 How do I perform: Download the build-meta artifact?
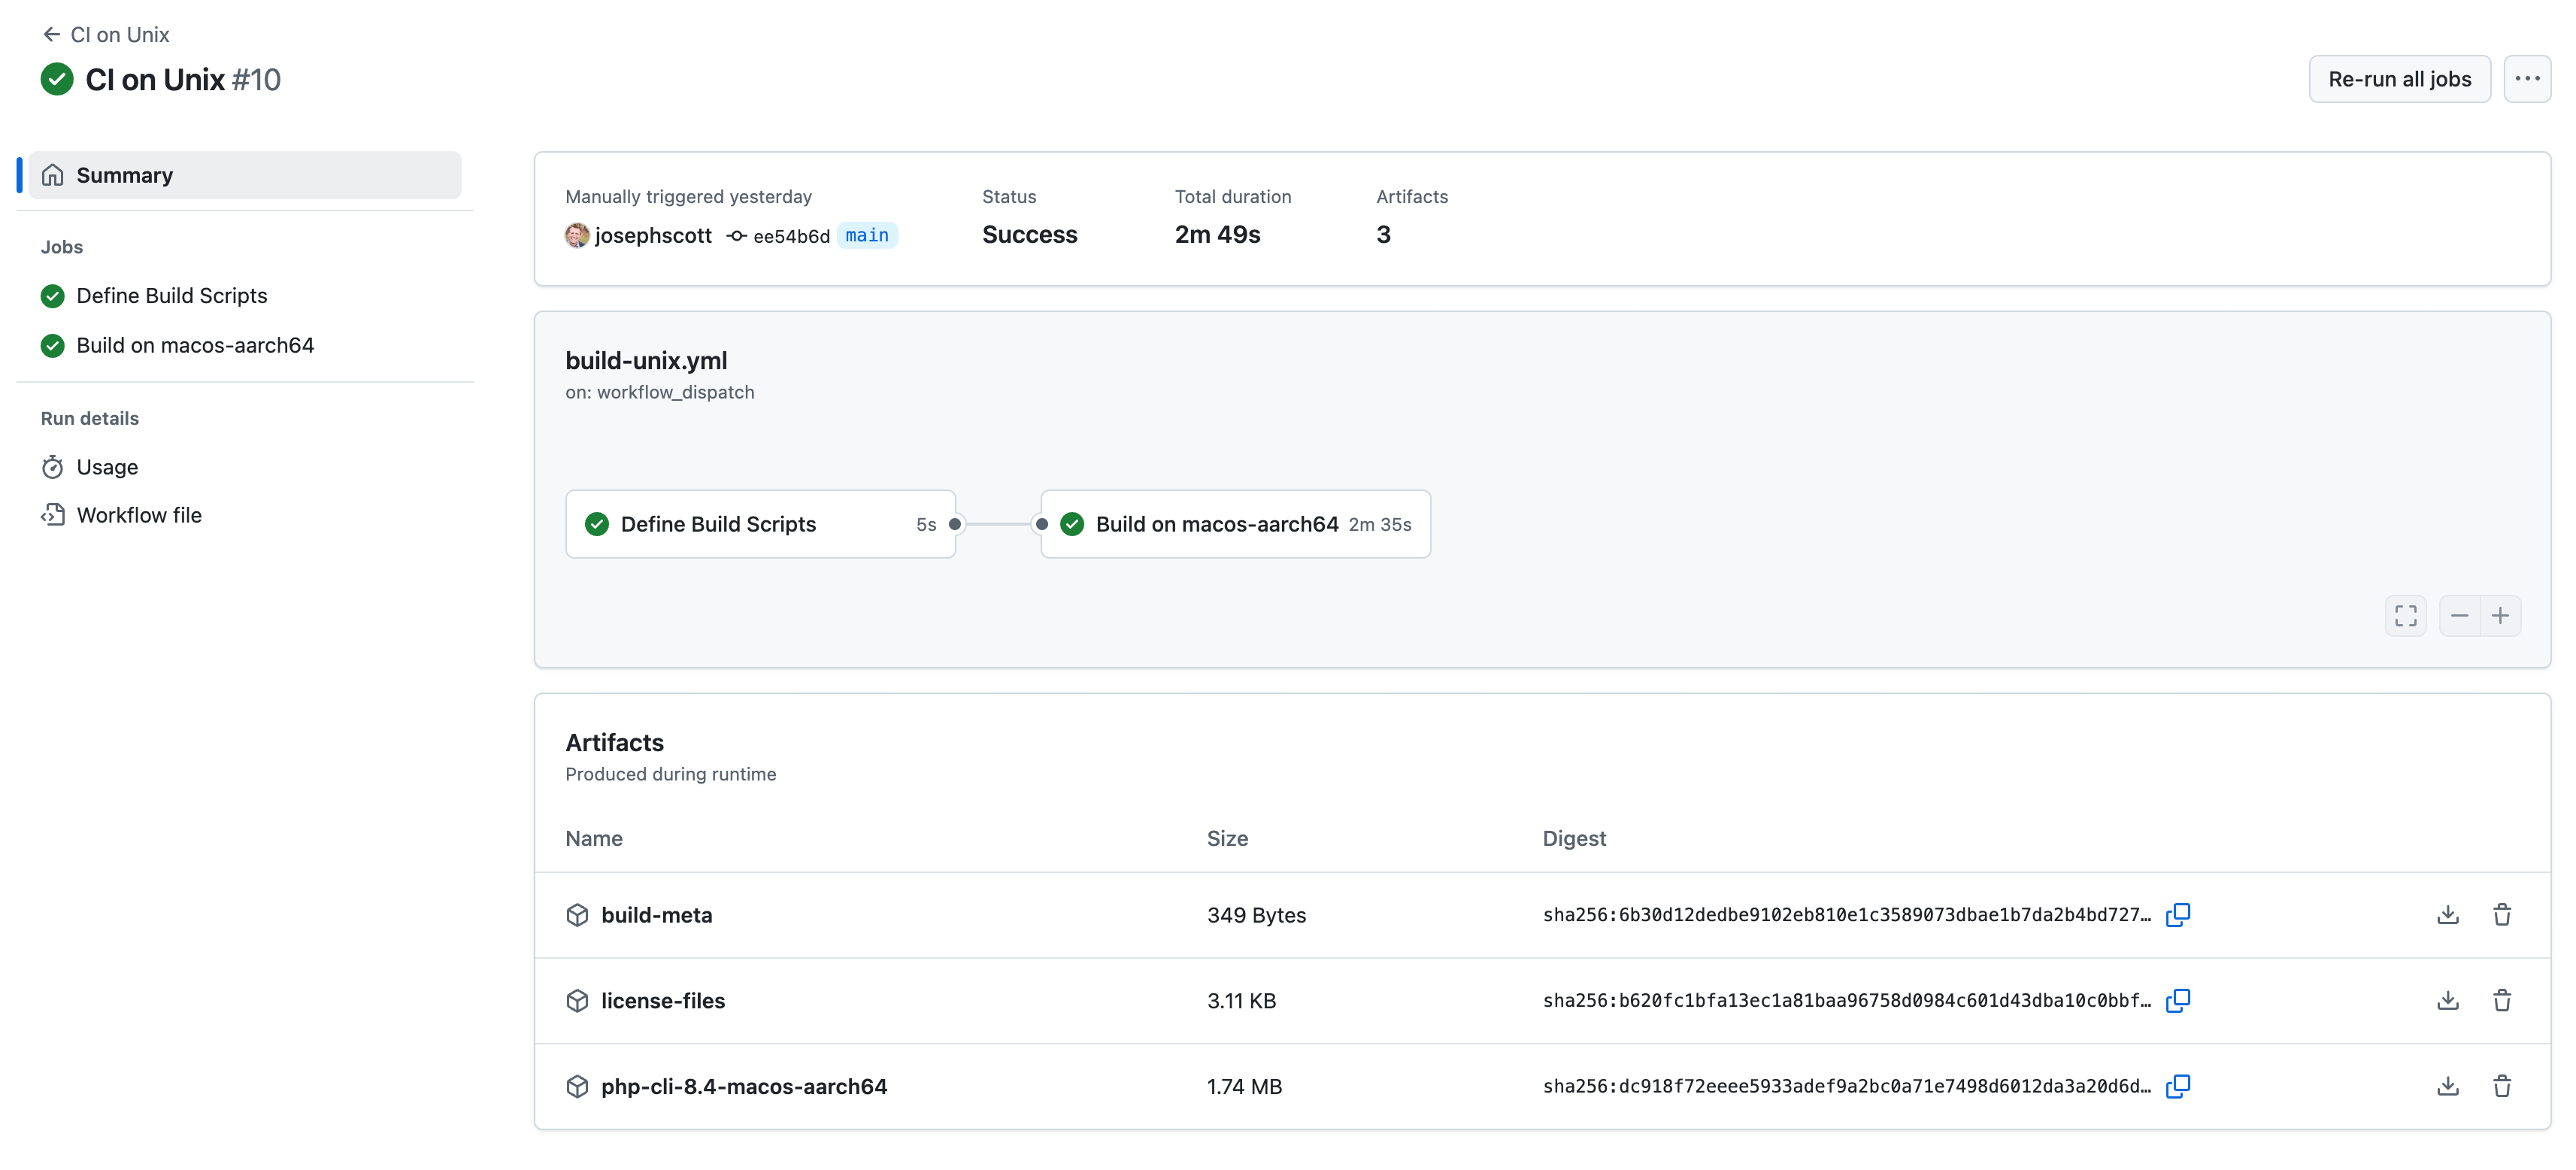(2447, 914)
